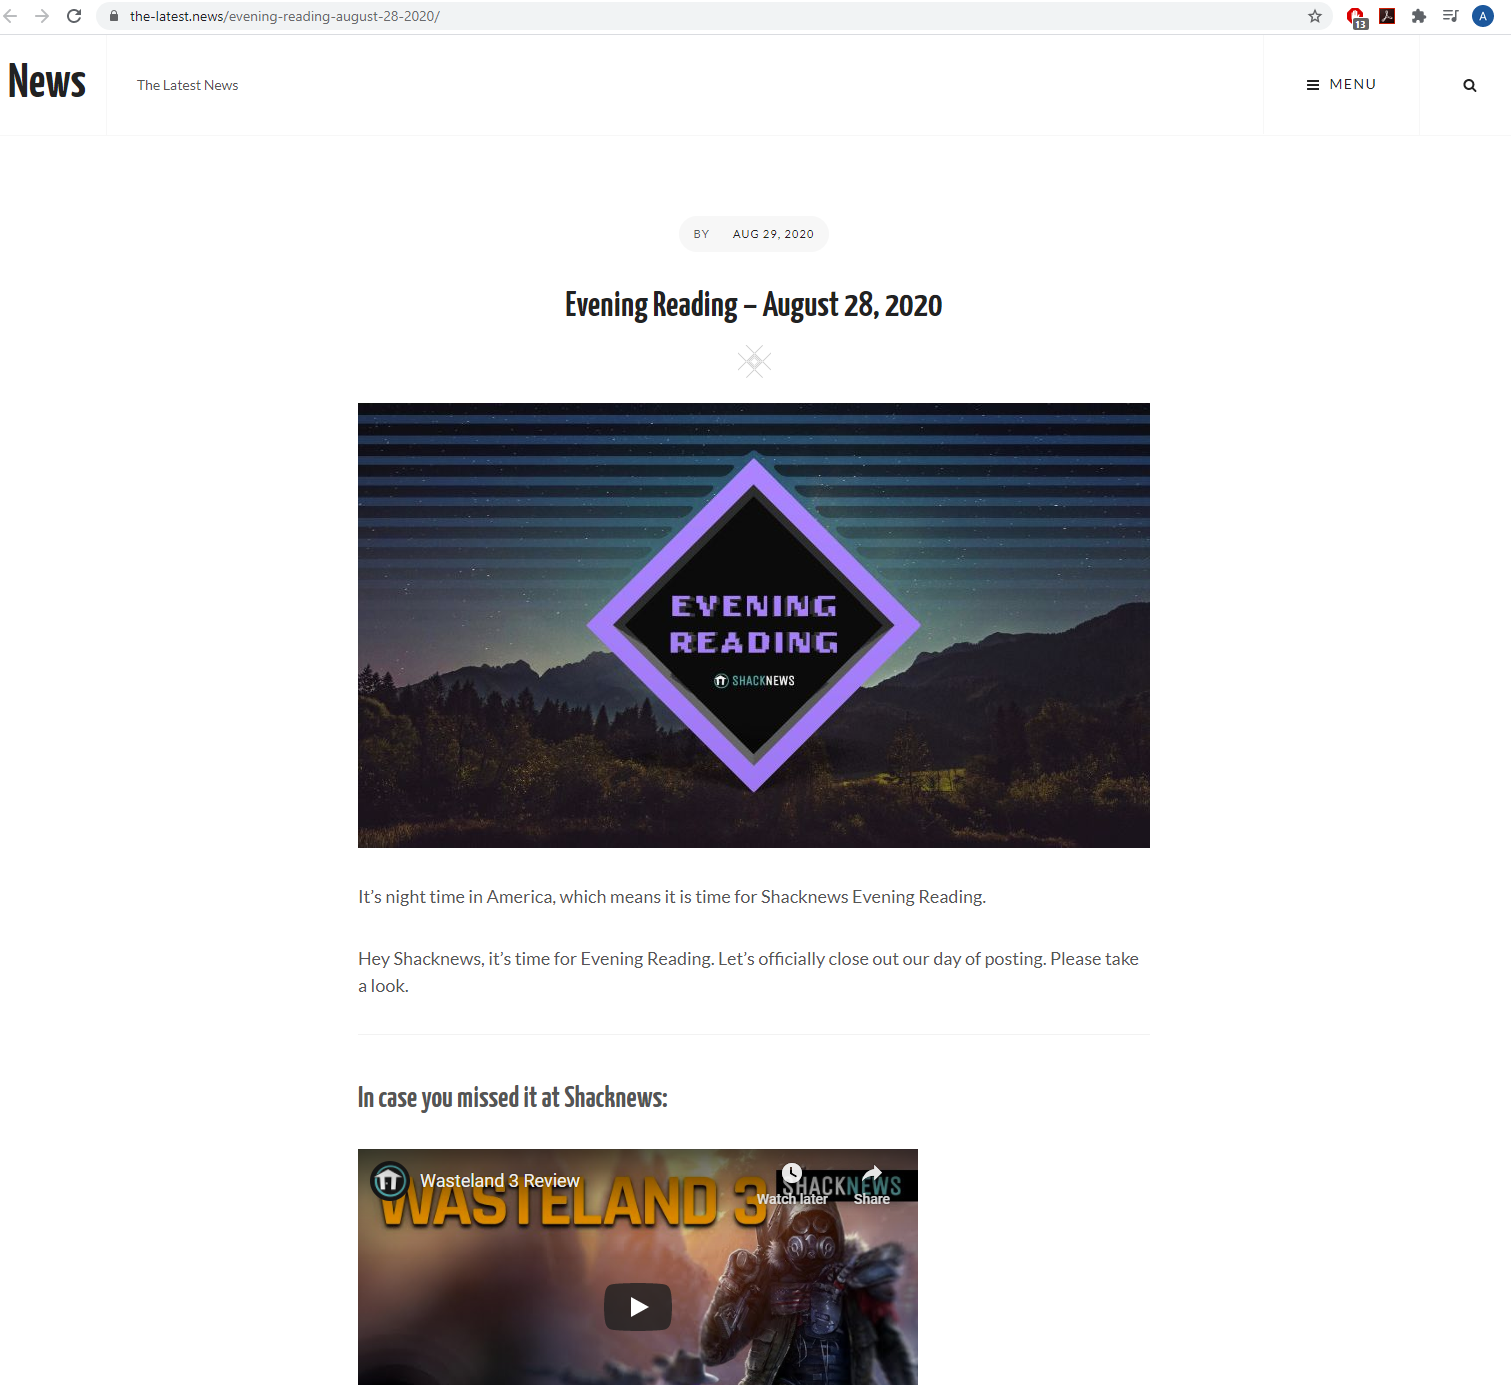Click the browser forward arrow
The width and height of the screenshot is (1511, 1385).
point(42,16)
